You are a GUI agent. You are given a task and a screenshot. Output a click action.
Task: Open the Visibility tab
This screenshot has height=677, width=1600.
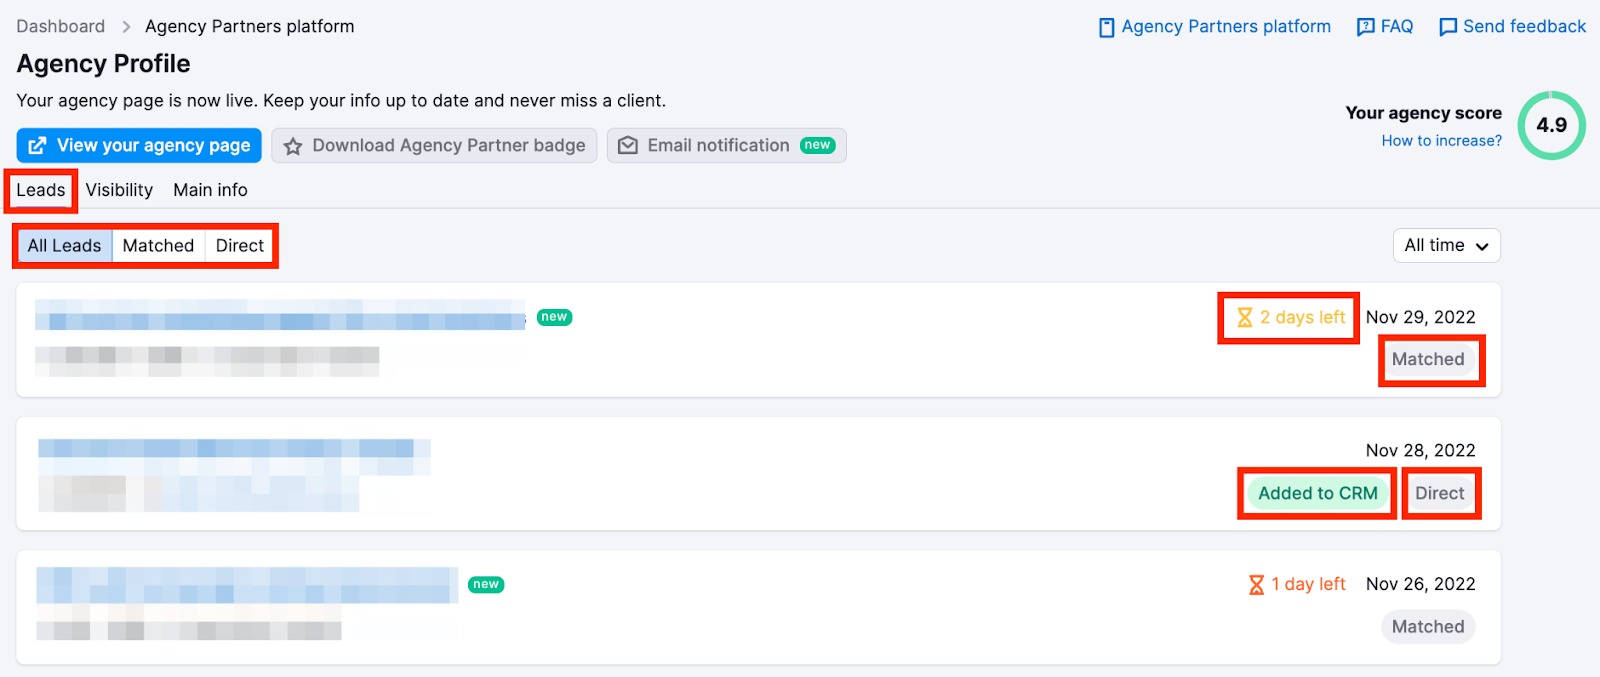119,190
